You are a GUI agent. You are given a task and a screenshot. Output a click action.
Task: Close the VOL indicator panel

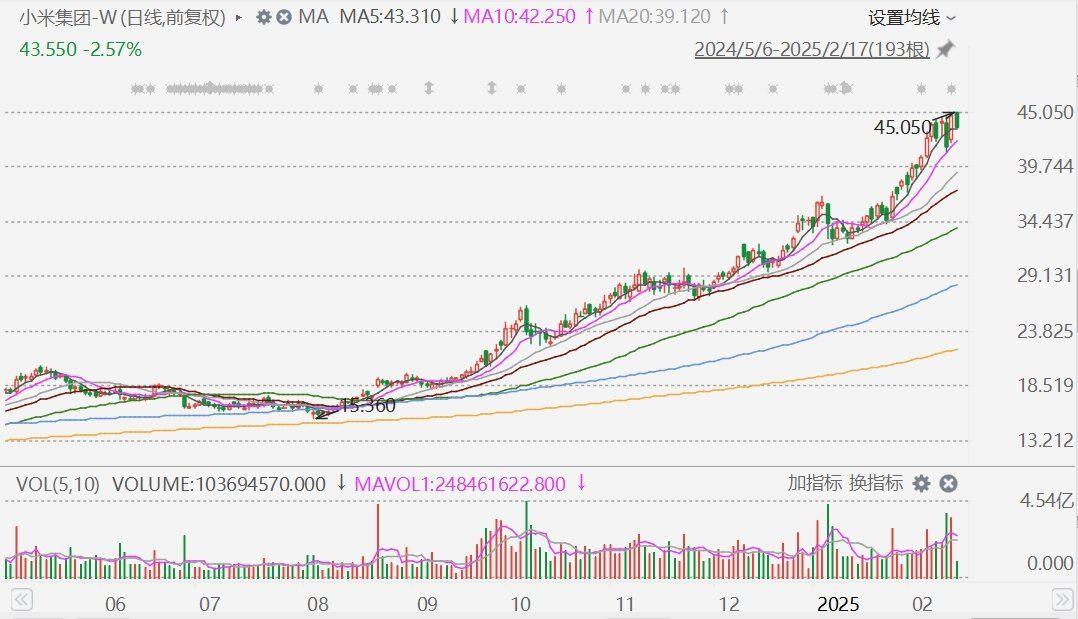pyautogui.click(x=948, y=484)
